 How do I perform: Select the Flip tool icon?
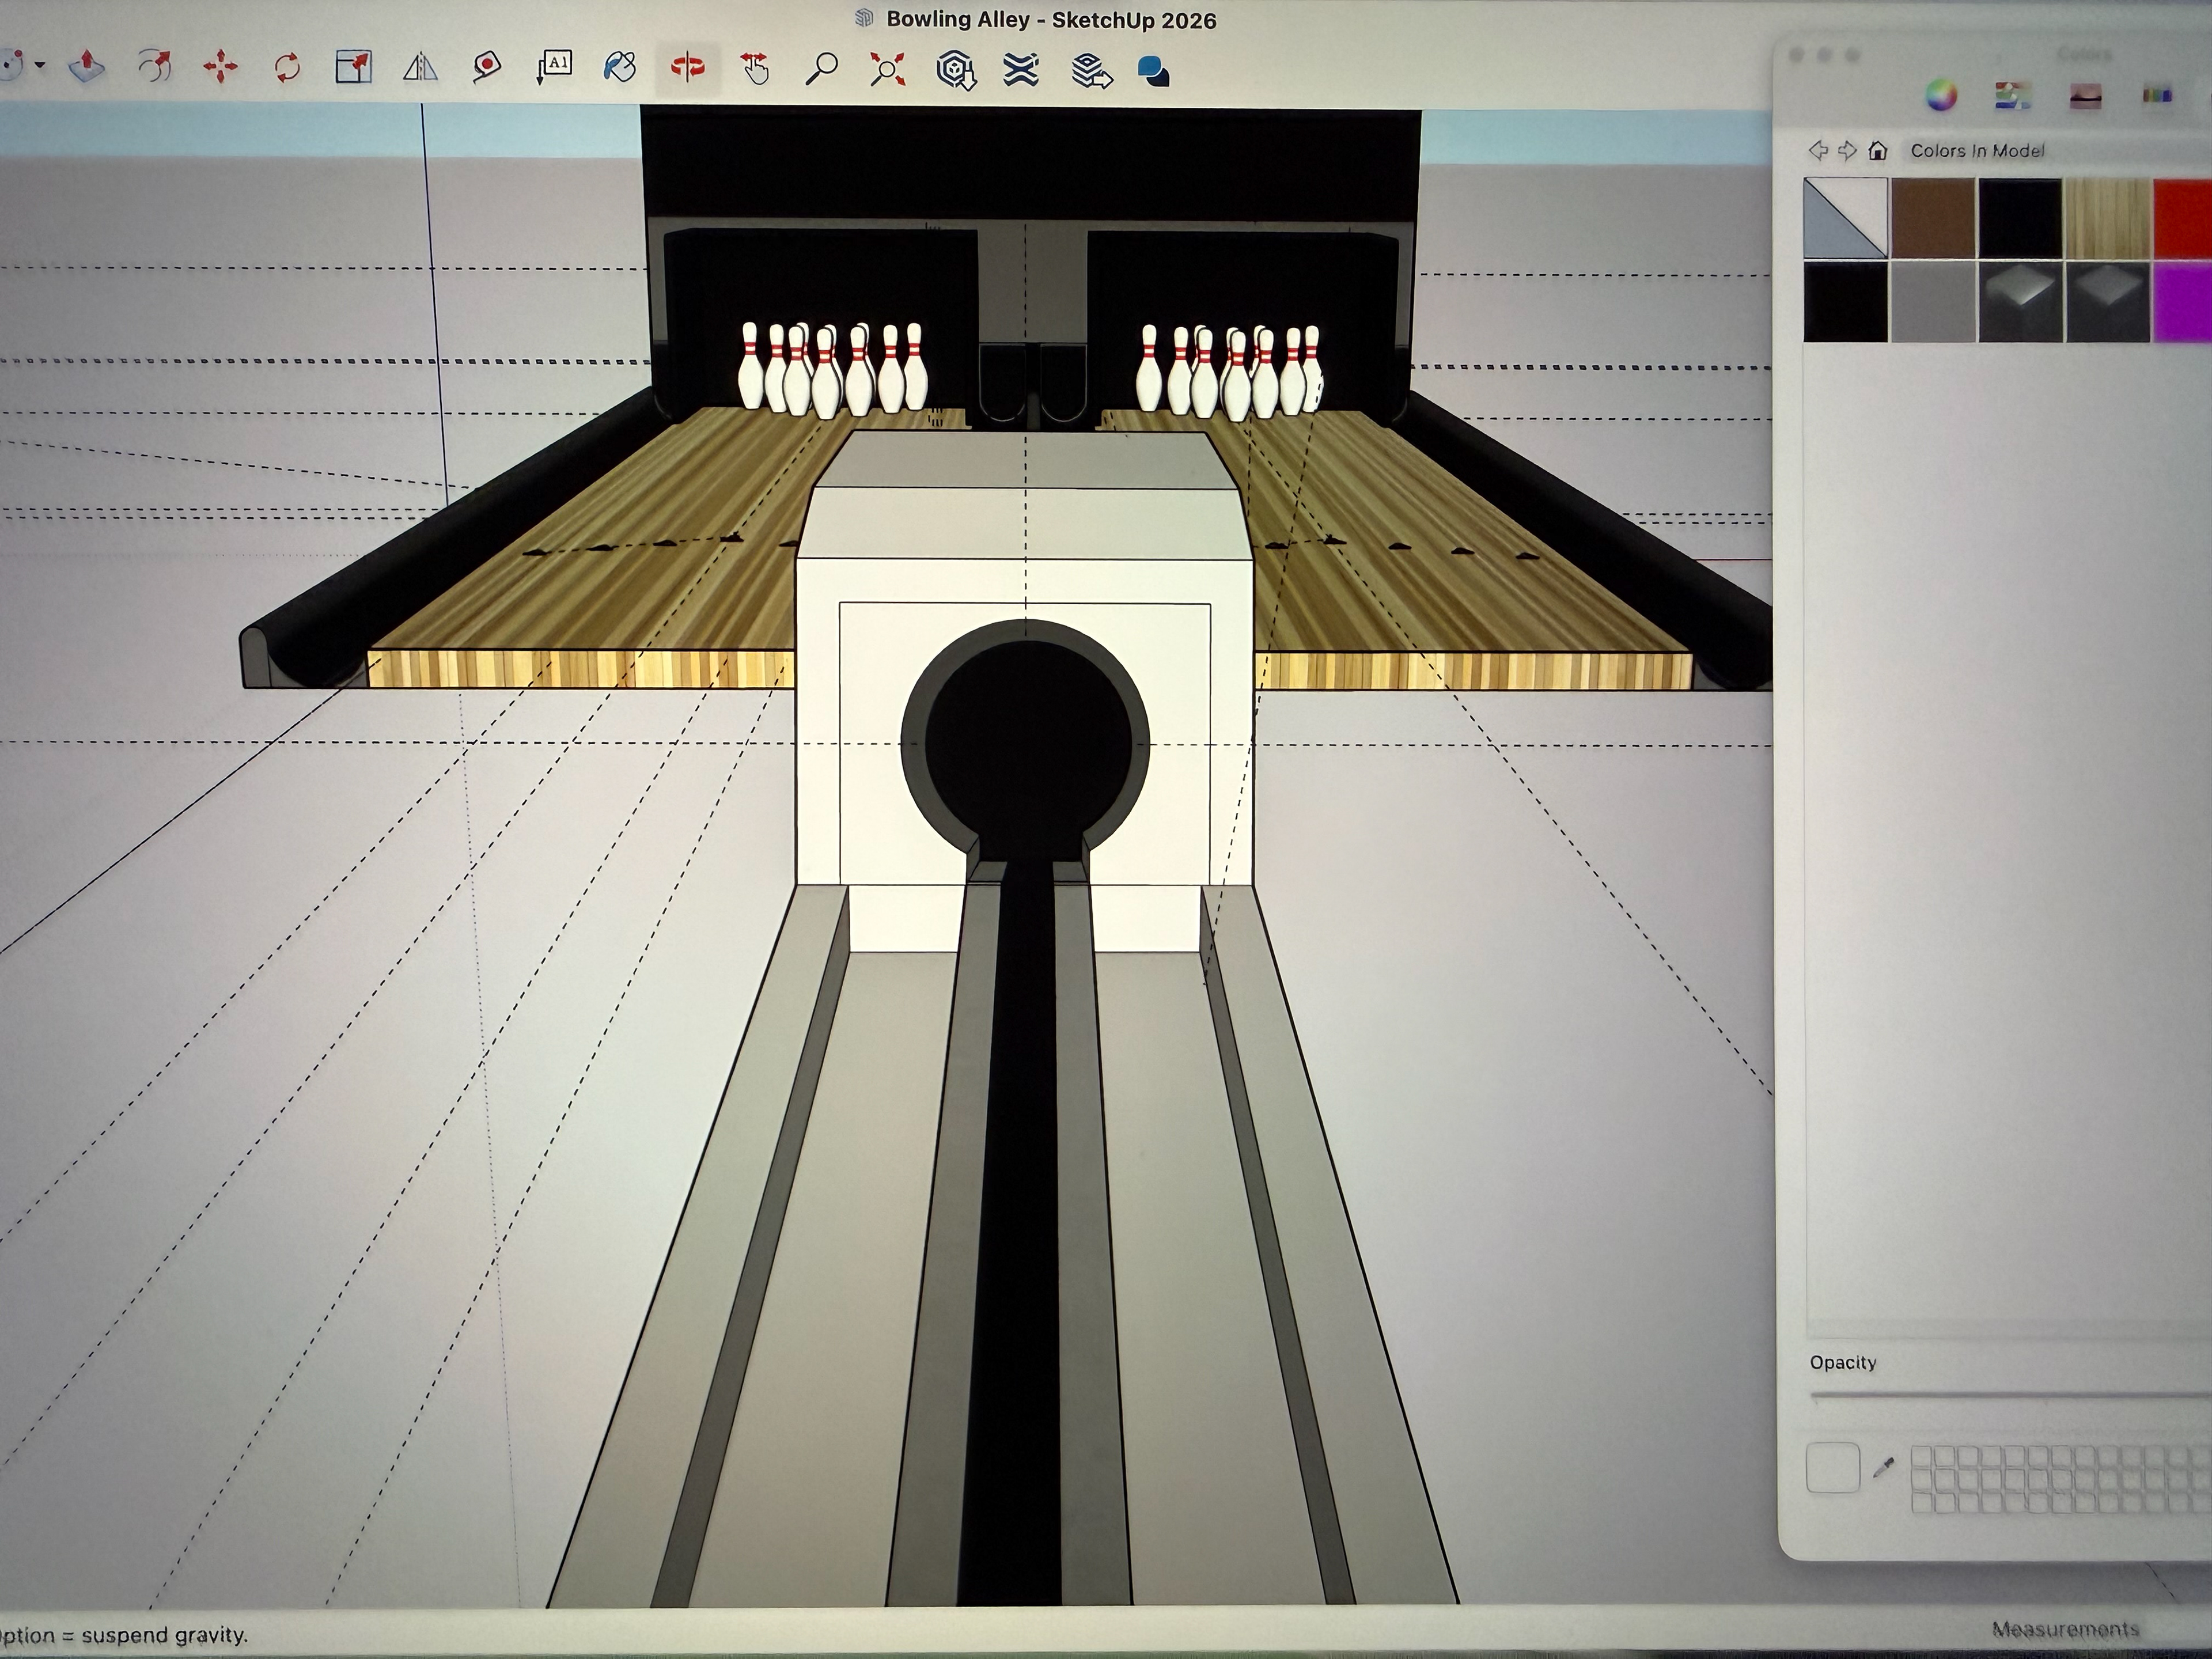click(x=420, y=68)
